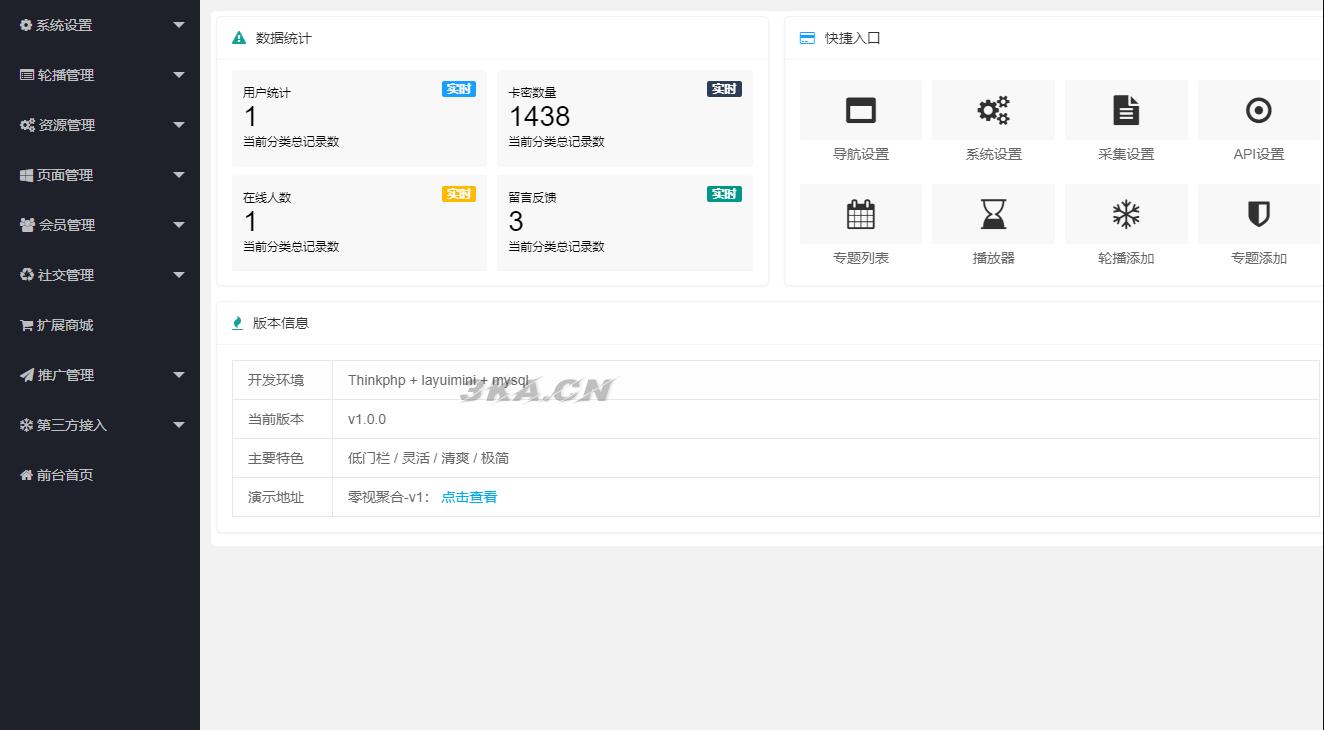1324x730 pixels.
Task: Click the 采集设置 shortcut label
Action: 1126,154
